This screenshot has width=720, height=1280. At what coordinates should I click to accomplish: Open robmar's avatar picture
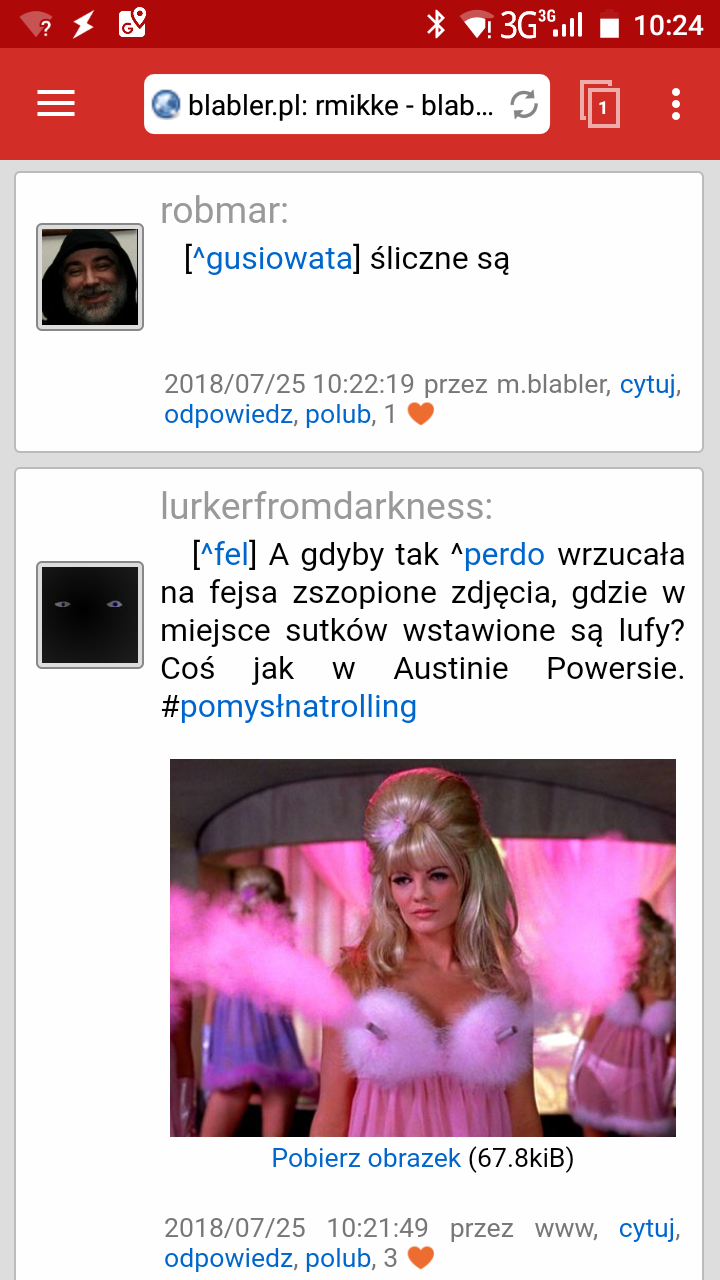[x=90, y=277]
